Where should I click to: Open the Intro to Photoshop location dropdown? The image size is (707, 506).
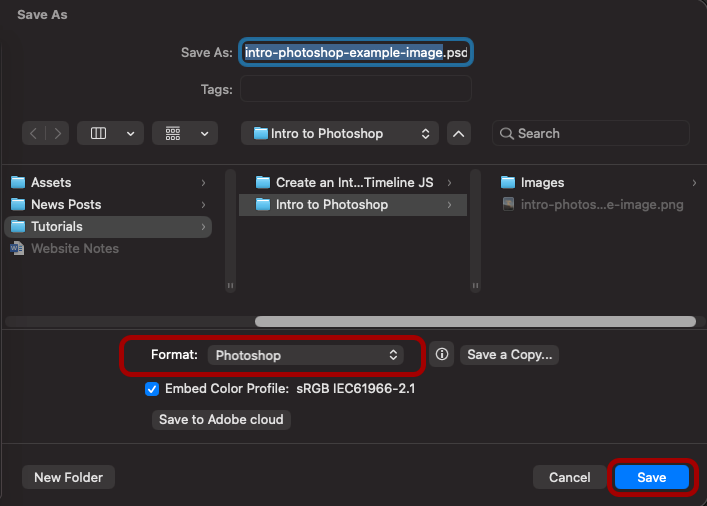tap(340, 133)
